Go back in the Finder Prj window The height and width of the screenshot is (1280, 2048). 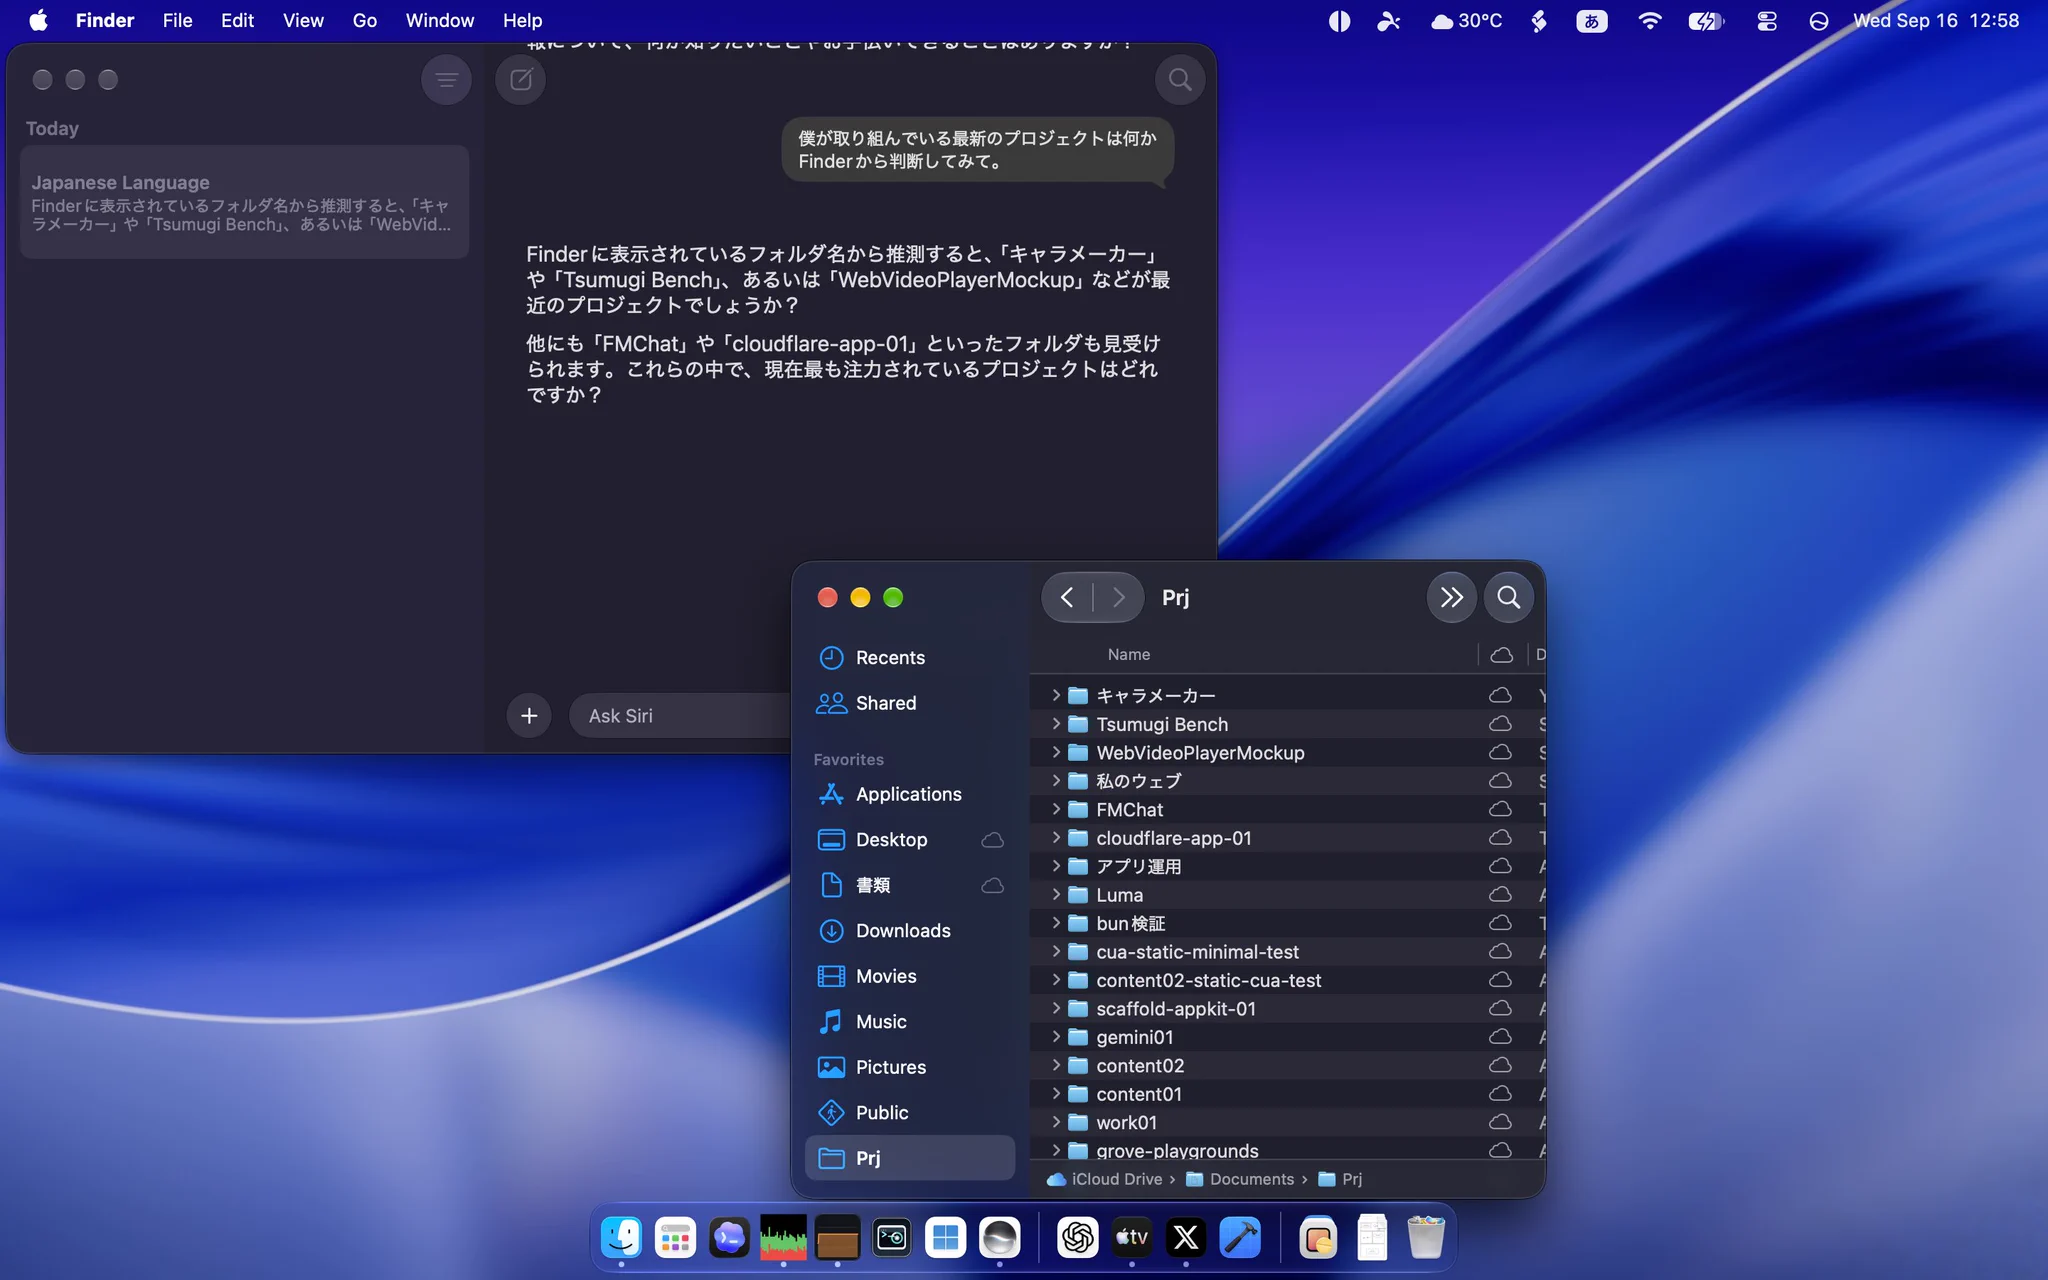tap(1067, 598)
